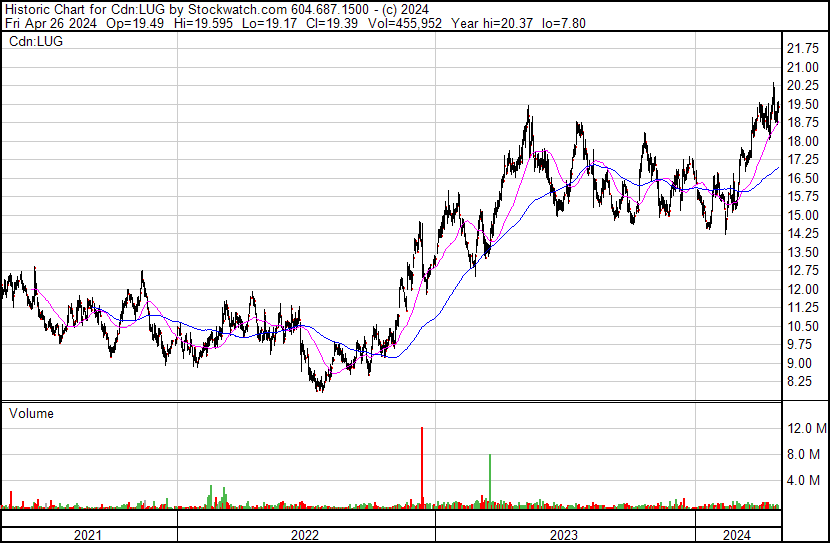
Task: Click the 4.0 M volume axis label
Action: (x=804, y=481)
